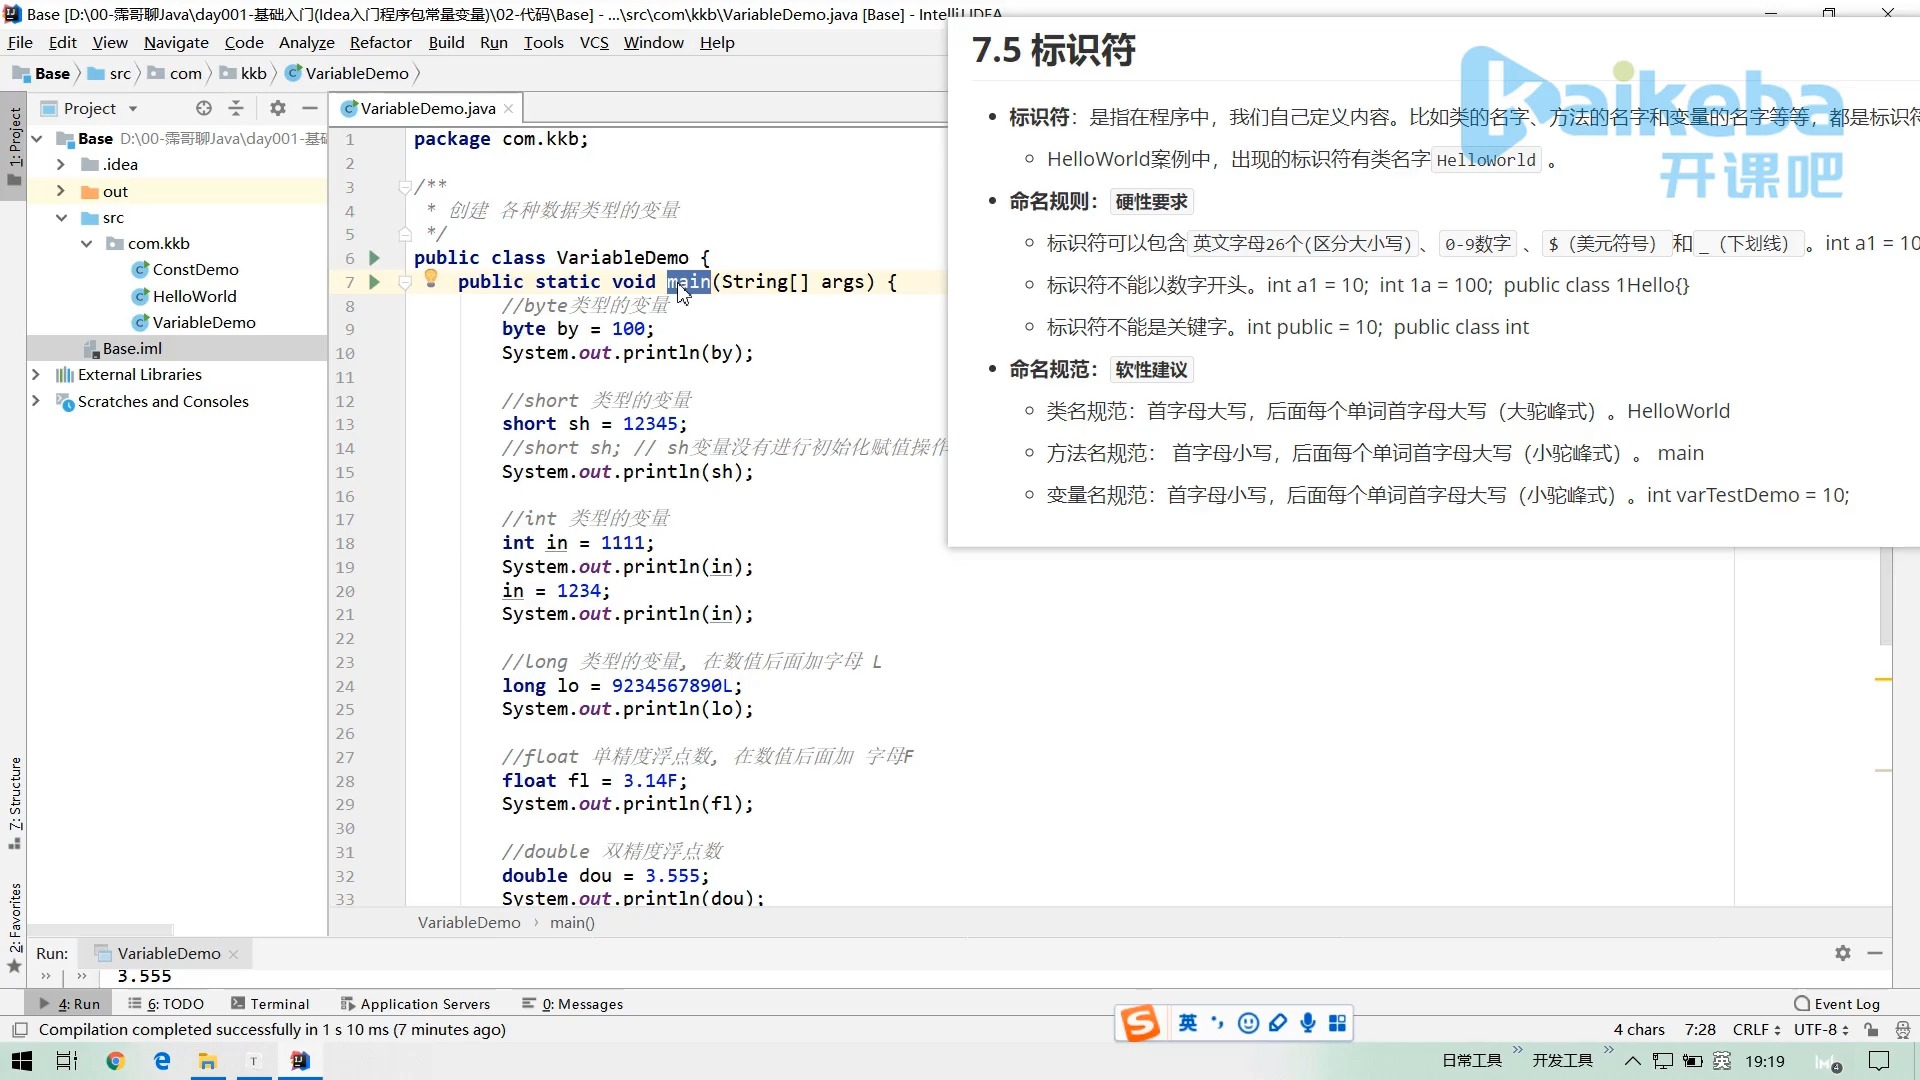The image size is (1920, 1080).
Task: Hide the Run tool window
Action: click(x=1875, y=953)
